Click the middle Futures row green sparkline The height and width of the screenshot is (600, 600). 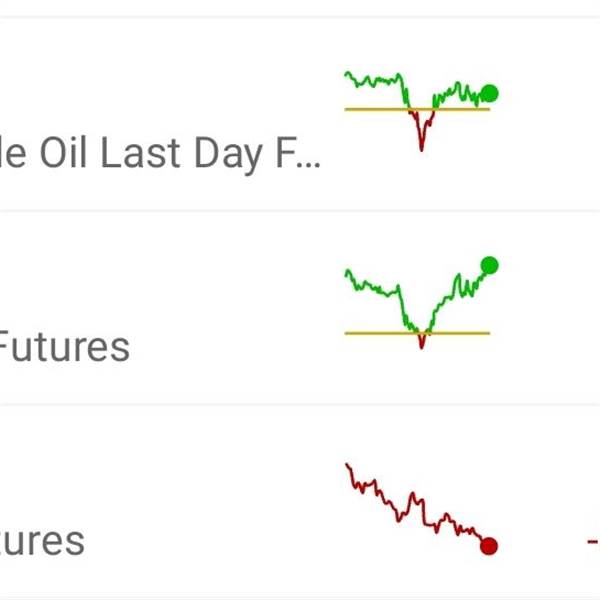pyautogui.click(x=421, y=303)
